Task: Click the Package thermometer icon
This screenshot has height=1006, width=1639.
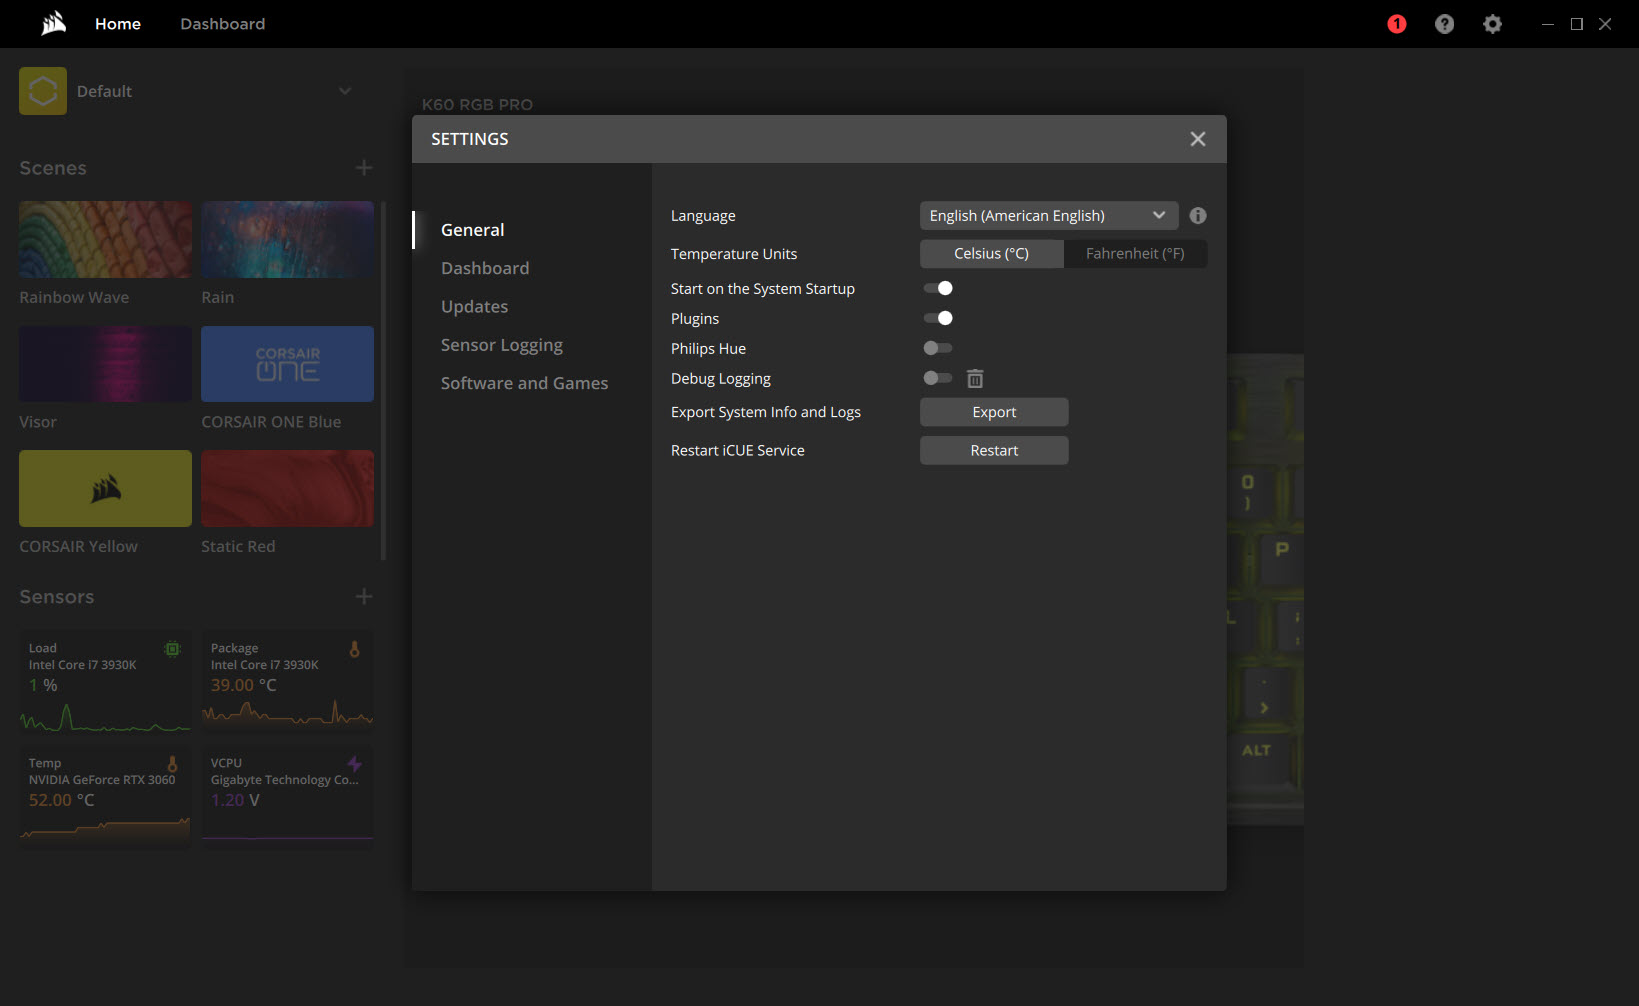Action: coord(354,649)
